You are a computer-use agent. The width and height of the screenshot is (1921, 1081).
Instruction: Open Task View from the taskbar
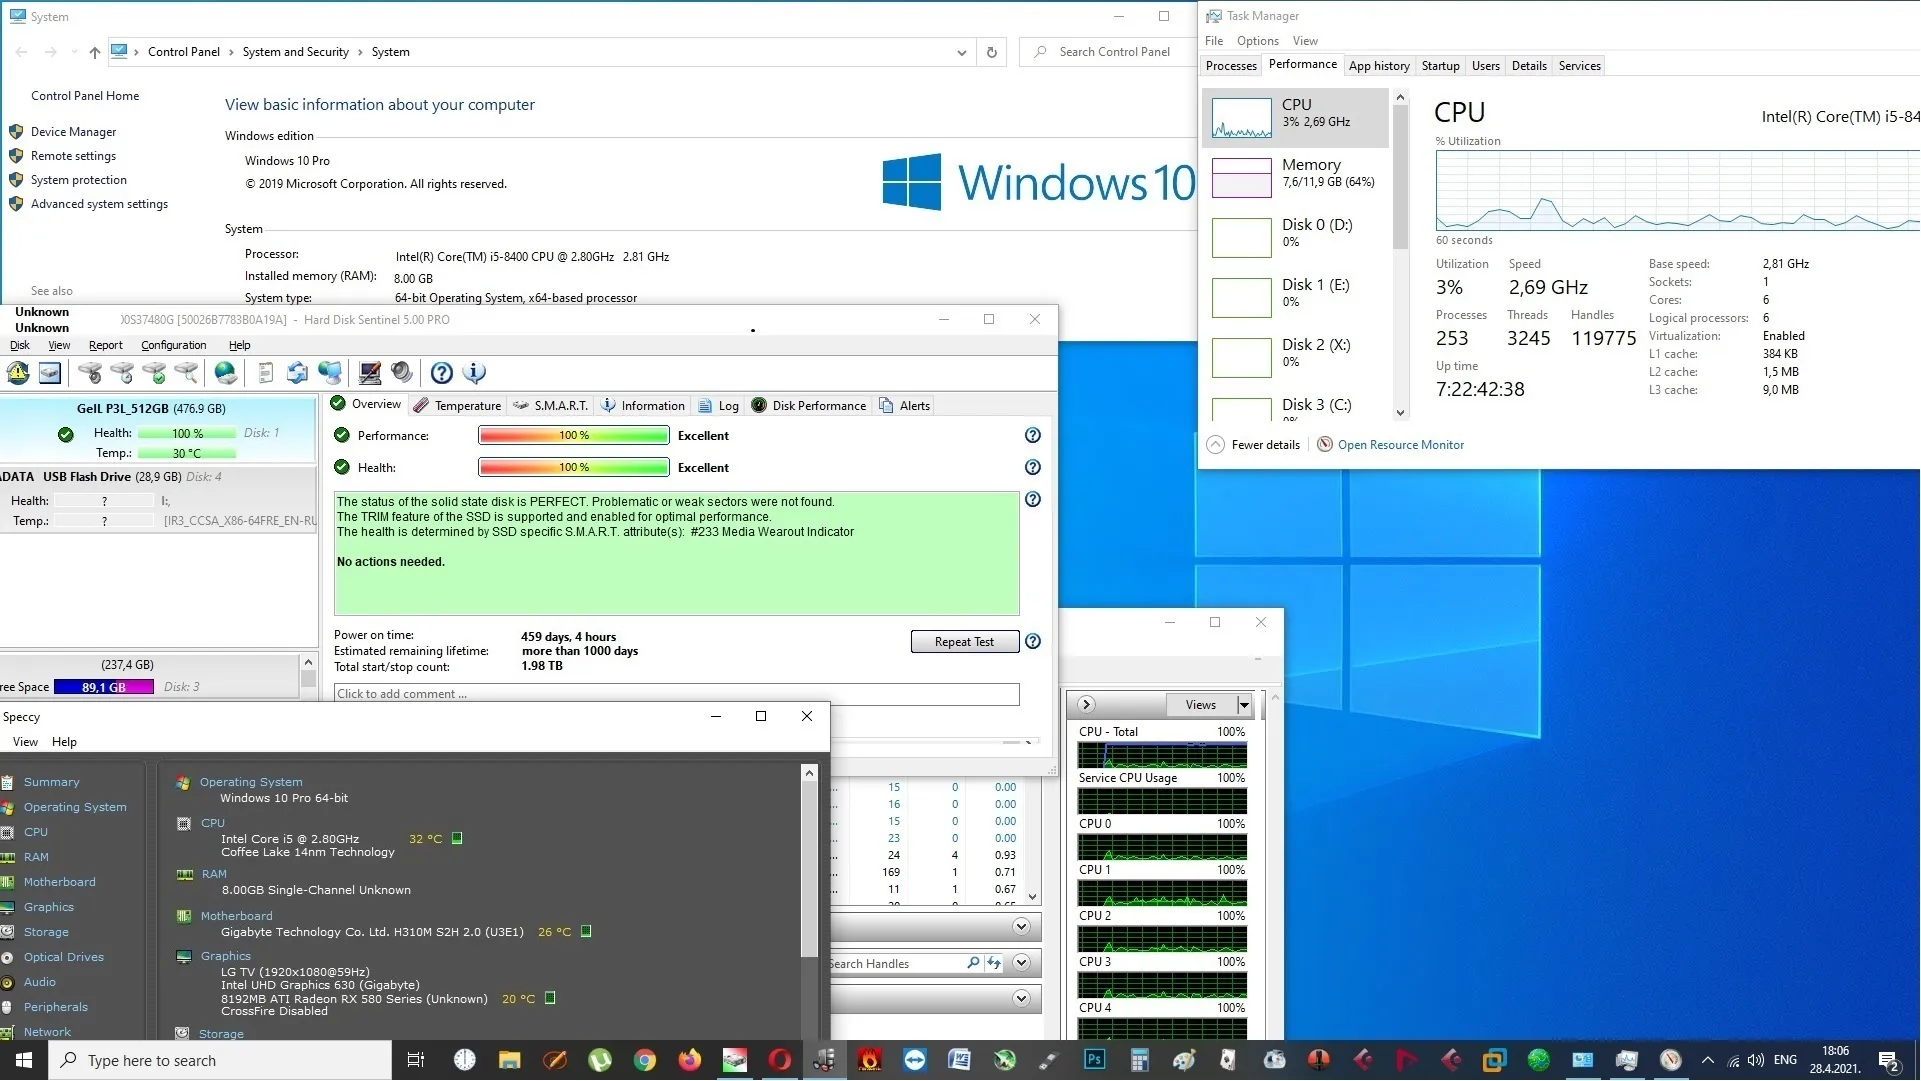click(x=416, y=1060)
